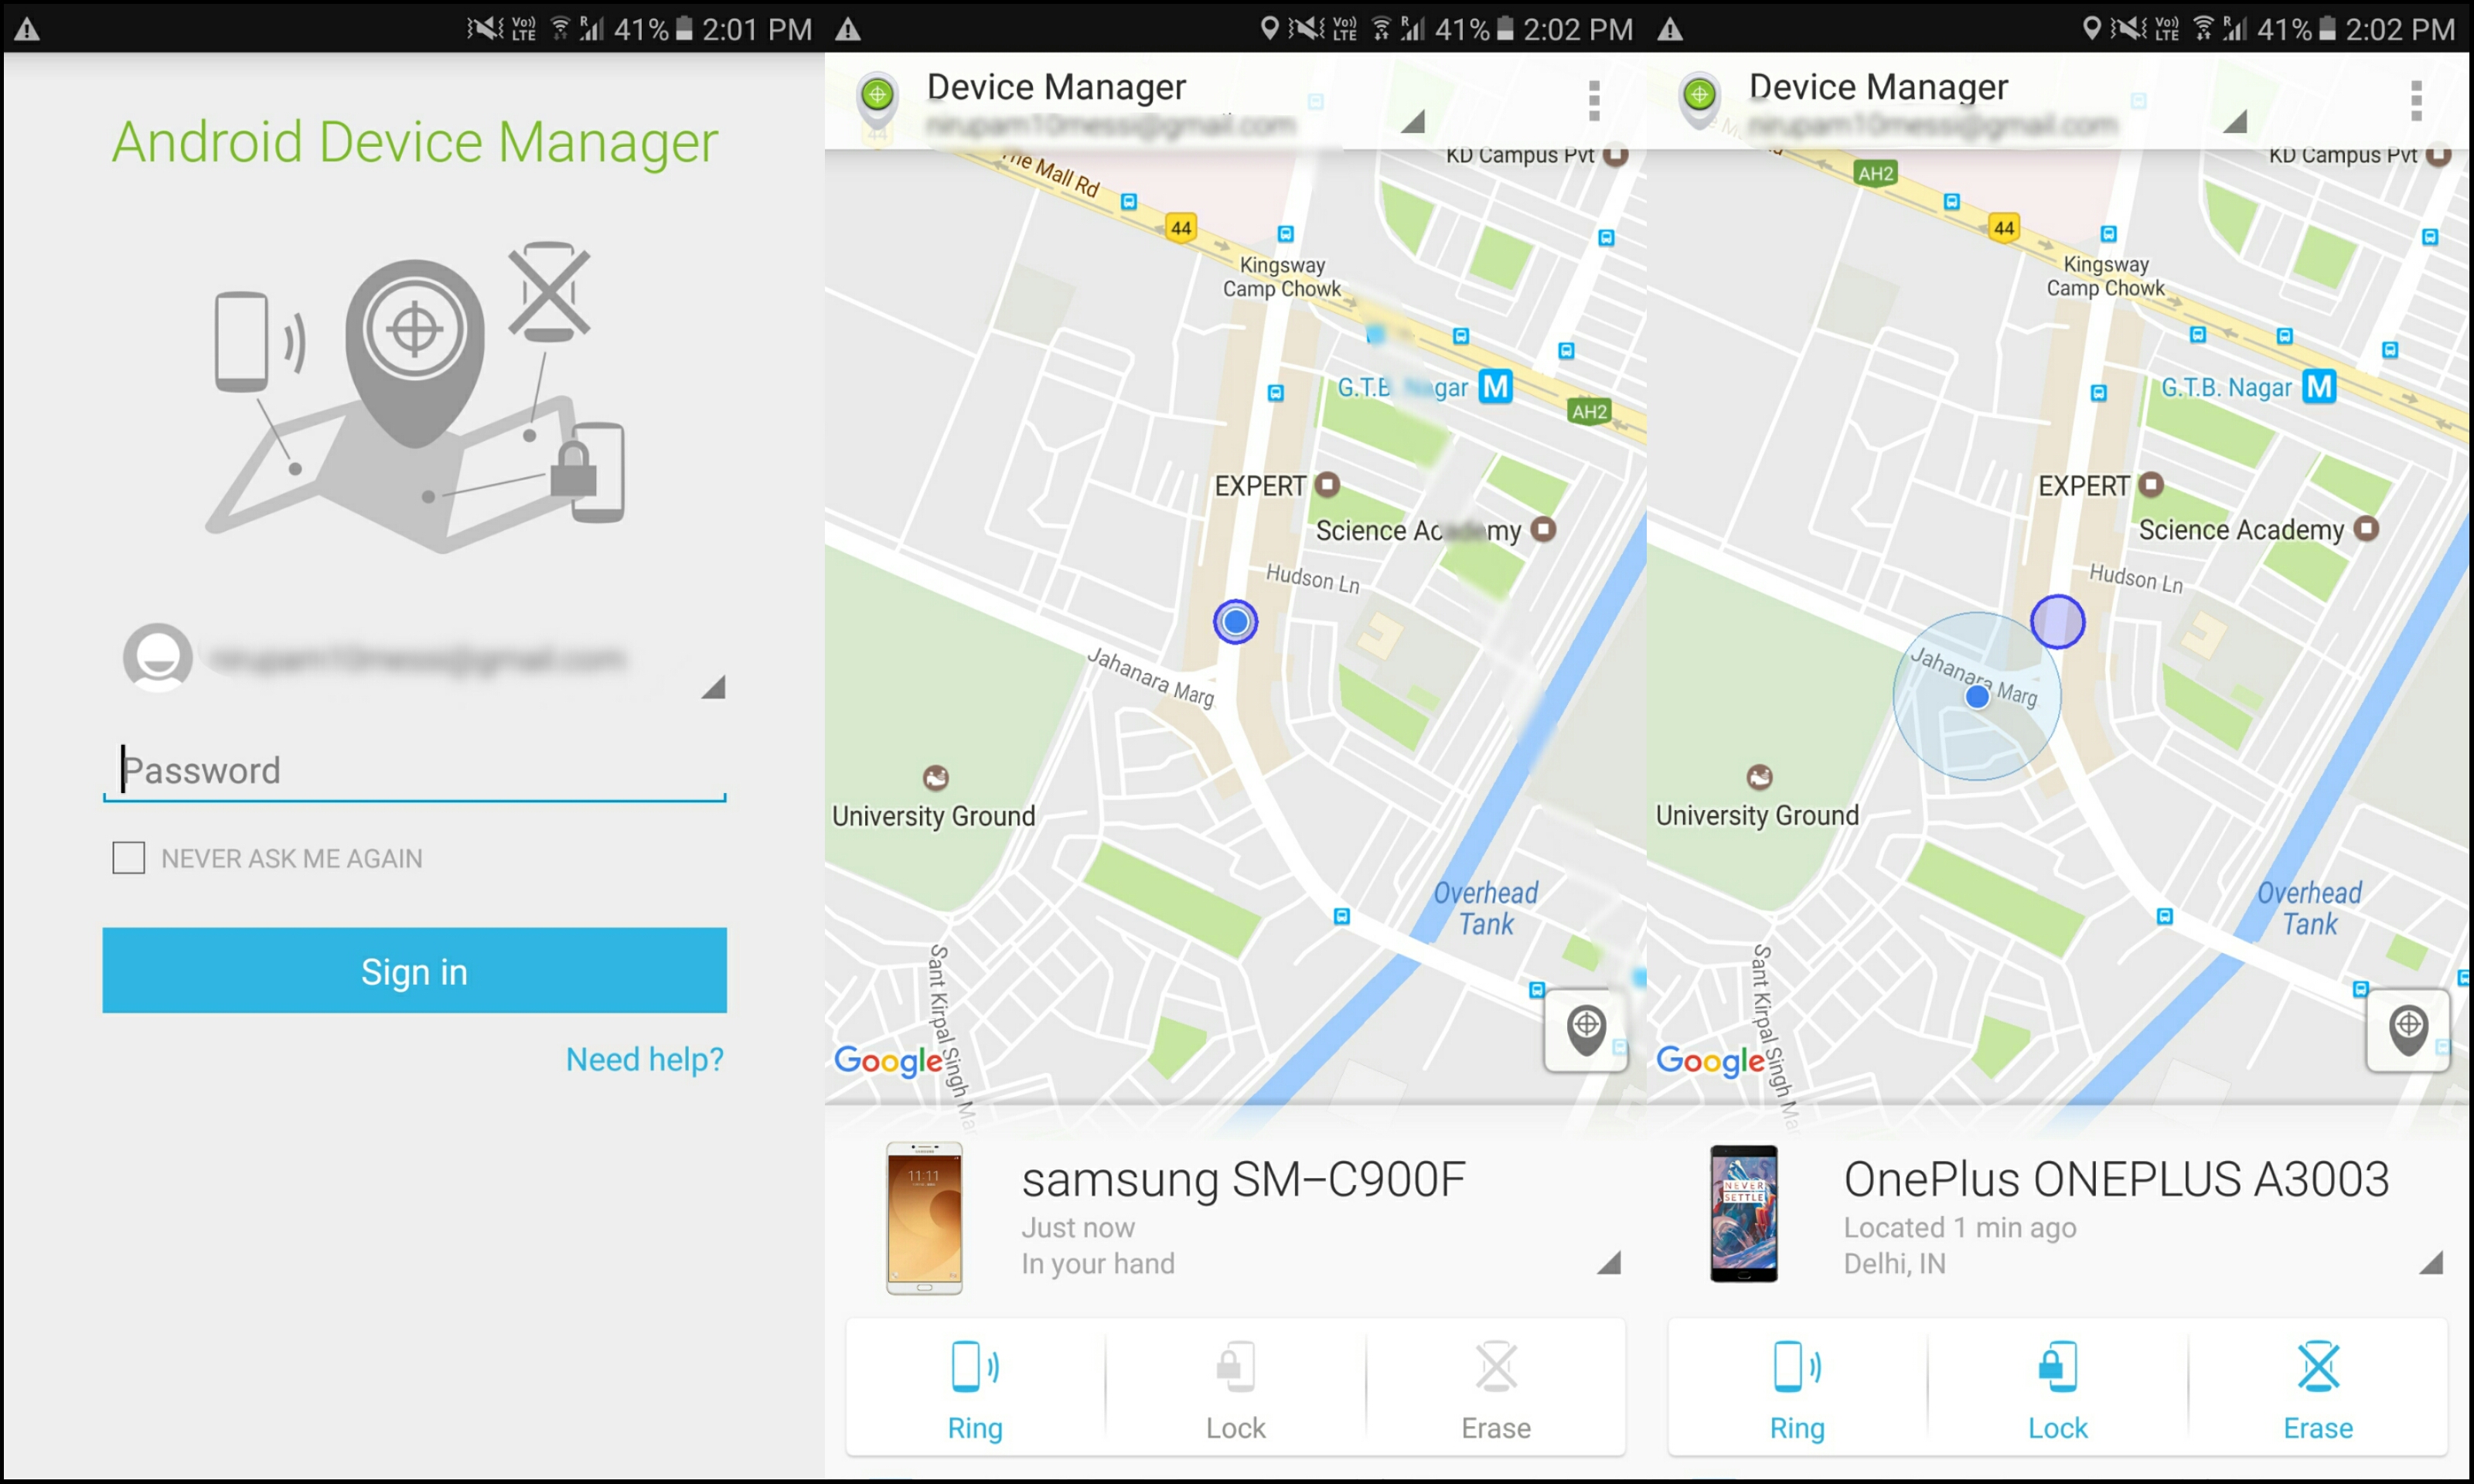Tap route 44 shield on middle map
The height and width of the screenshot is (1484, 2474).
(1181, 228)
